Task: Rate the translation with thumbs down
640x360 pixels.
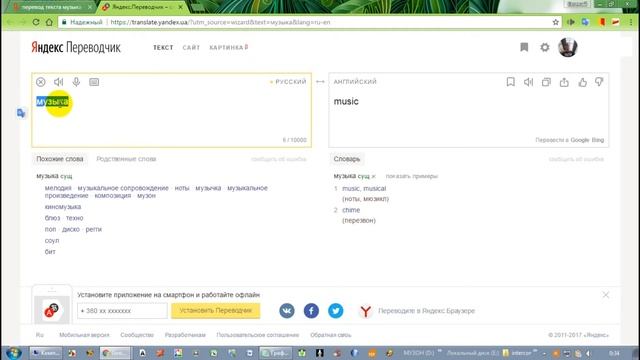Action: point(599,82)
